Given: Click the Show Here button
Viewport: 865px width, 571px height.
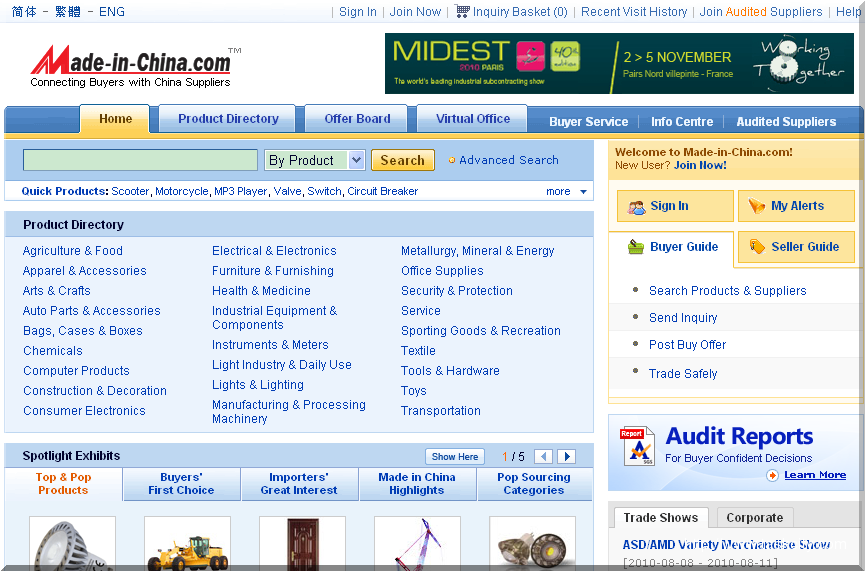Looking at the screenshot, I should (x=455, y=456).
